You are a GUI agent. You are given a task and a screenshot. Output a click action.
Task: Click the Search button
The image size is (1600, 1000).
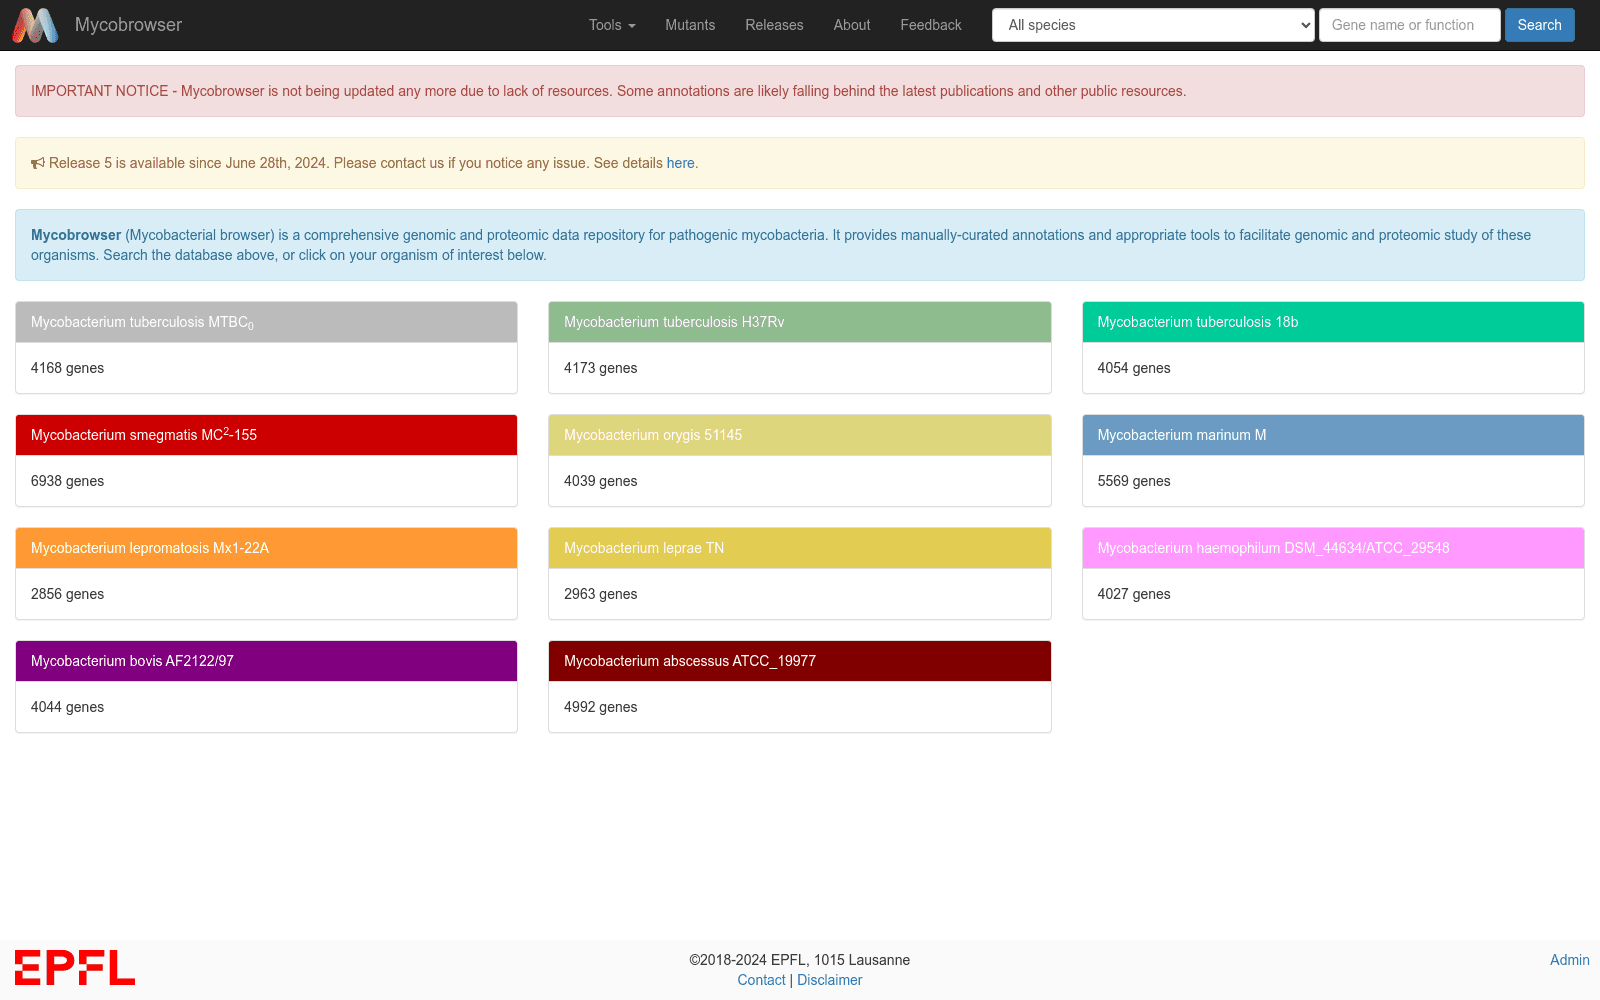(x=1539, y=25)
